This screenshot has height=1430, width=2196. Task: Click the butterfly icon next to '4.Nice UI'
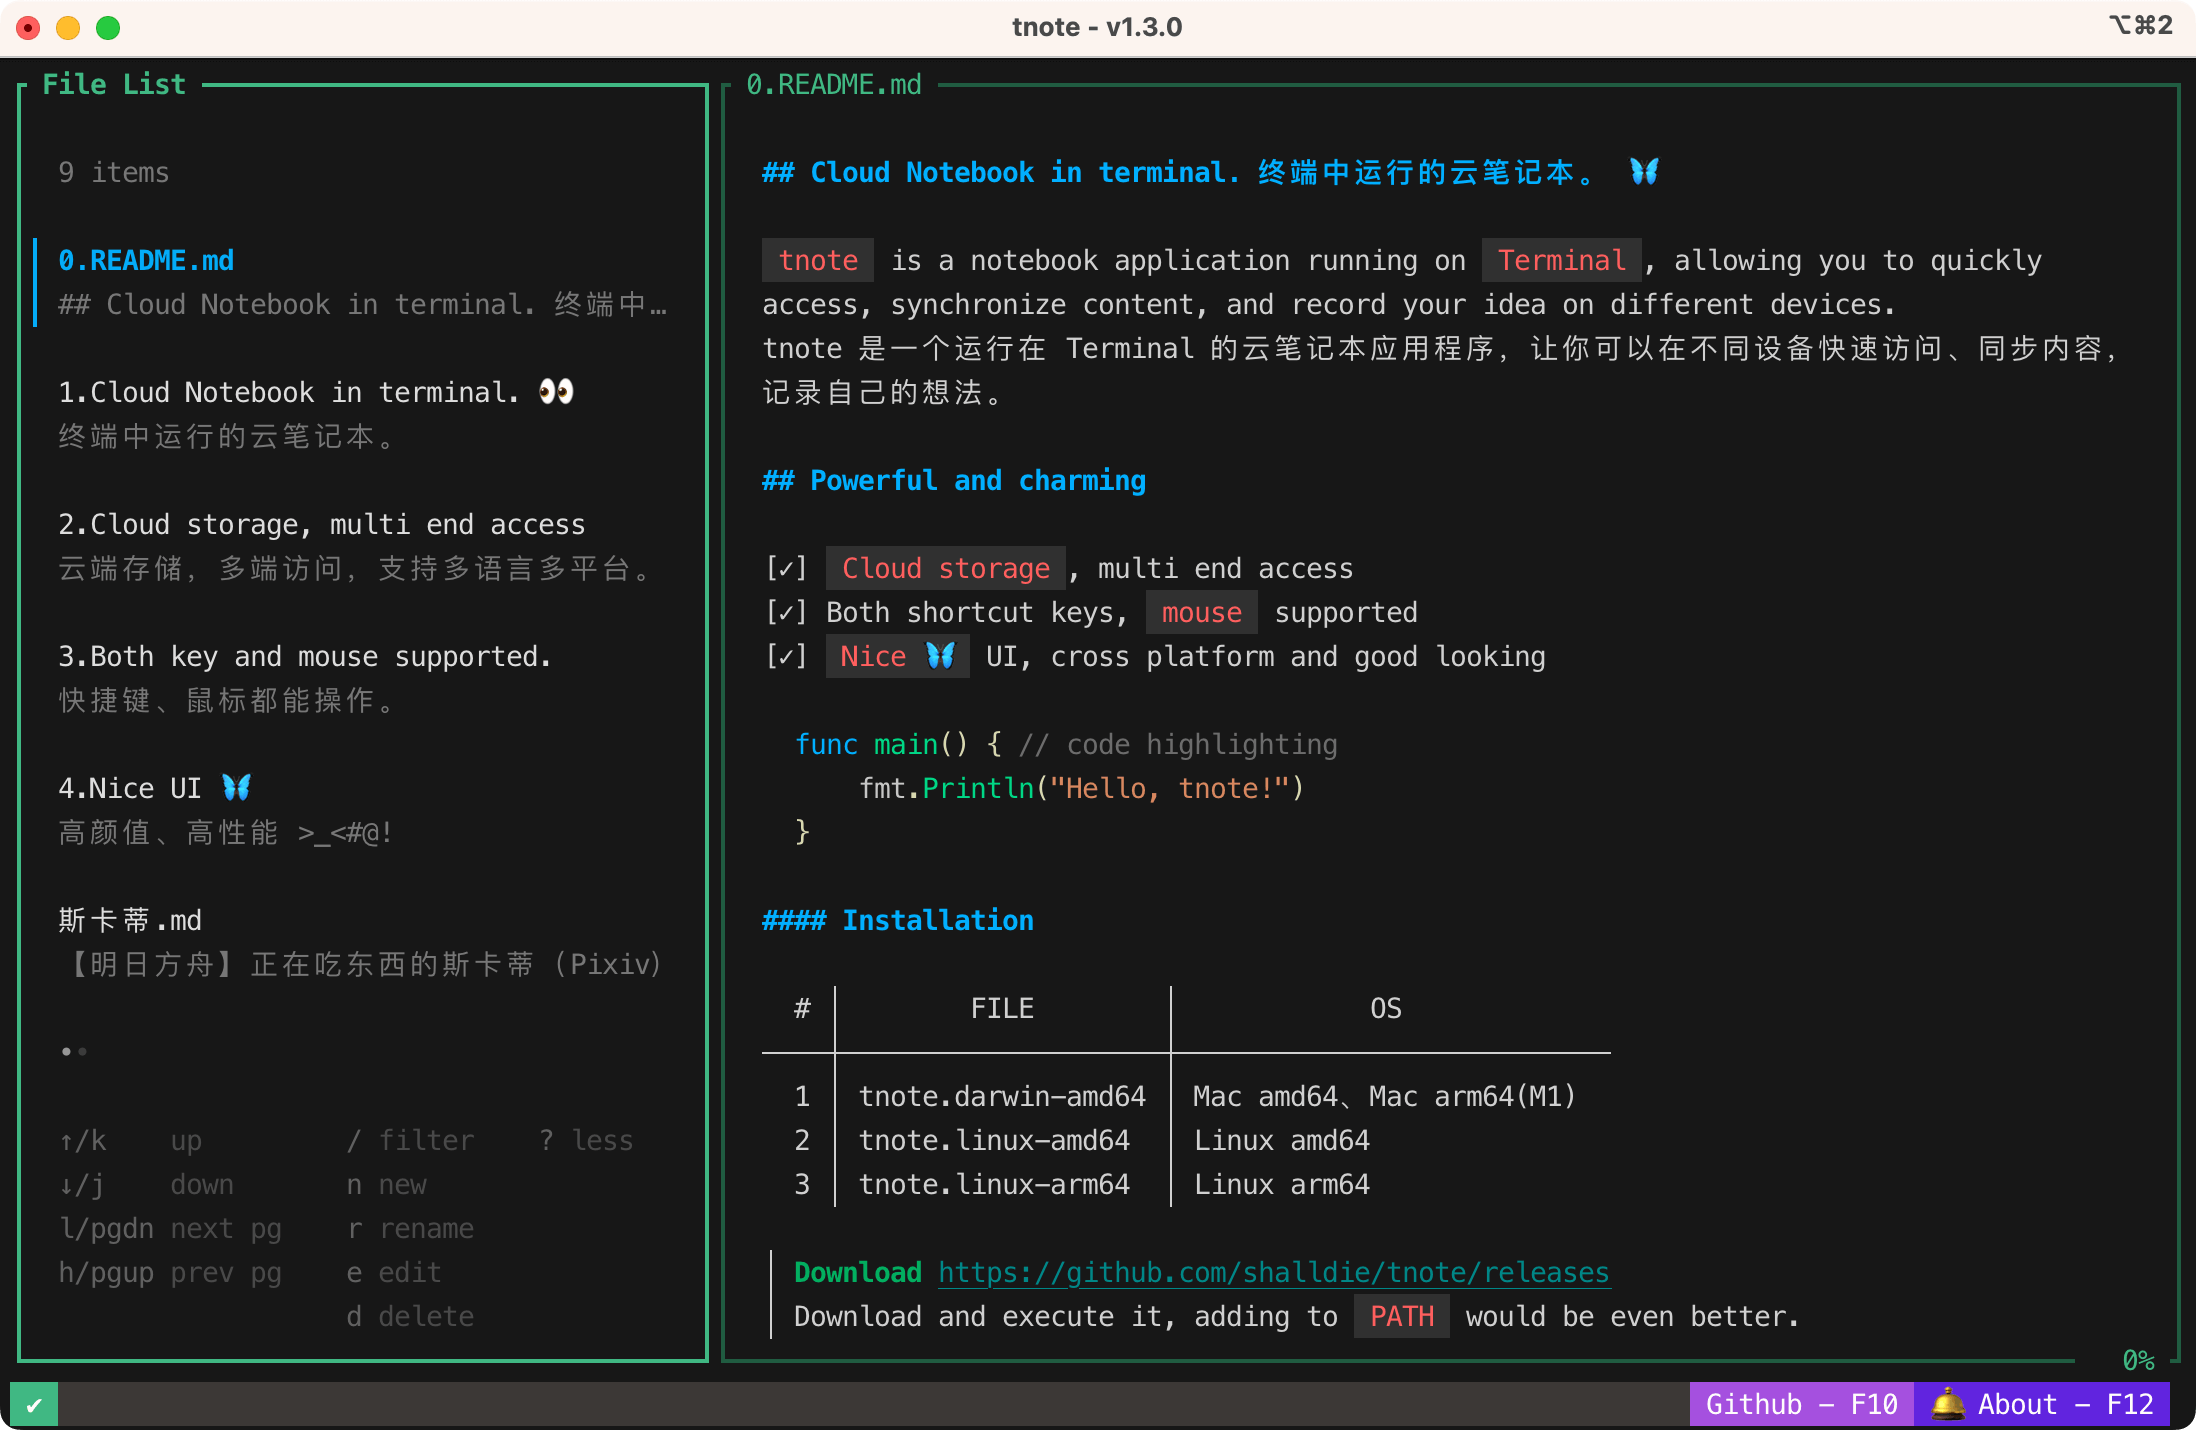tap(236, 788)
